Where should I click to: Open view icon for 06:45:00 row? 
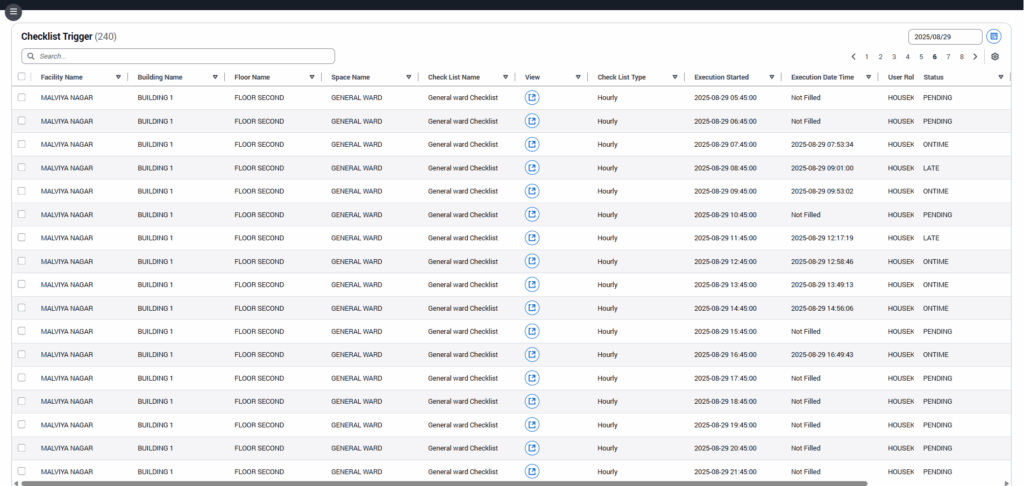click(532, 122)
